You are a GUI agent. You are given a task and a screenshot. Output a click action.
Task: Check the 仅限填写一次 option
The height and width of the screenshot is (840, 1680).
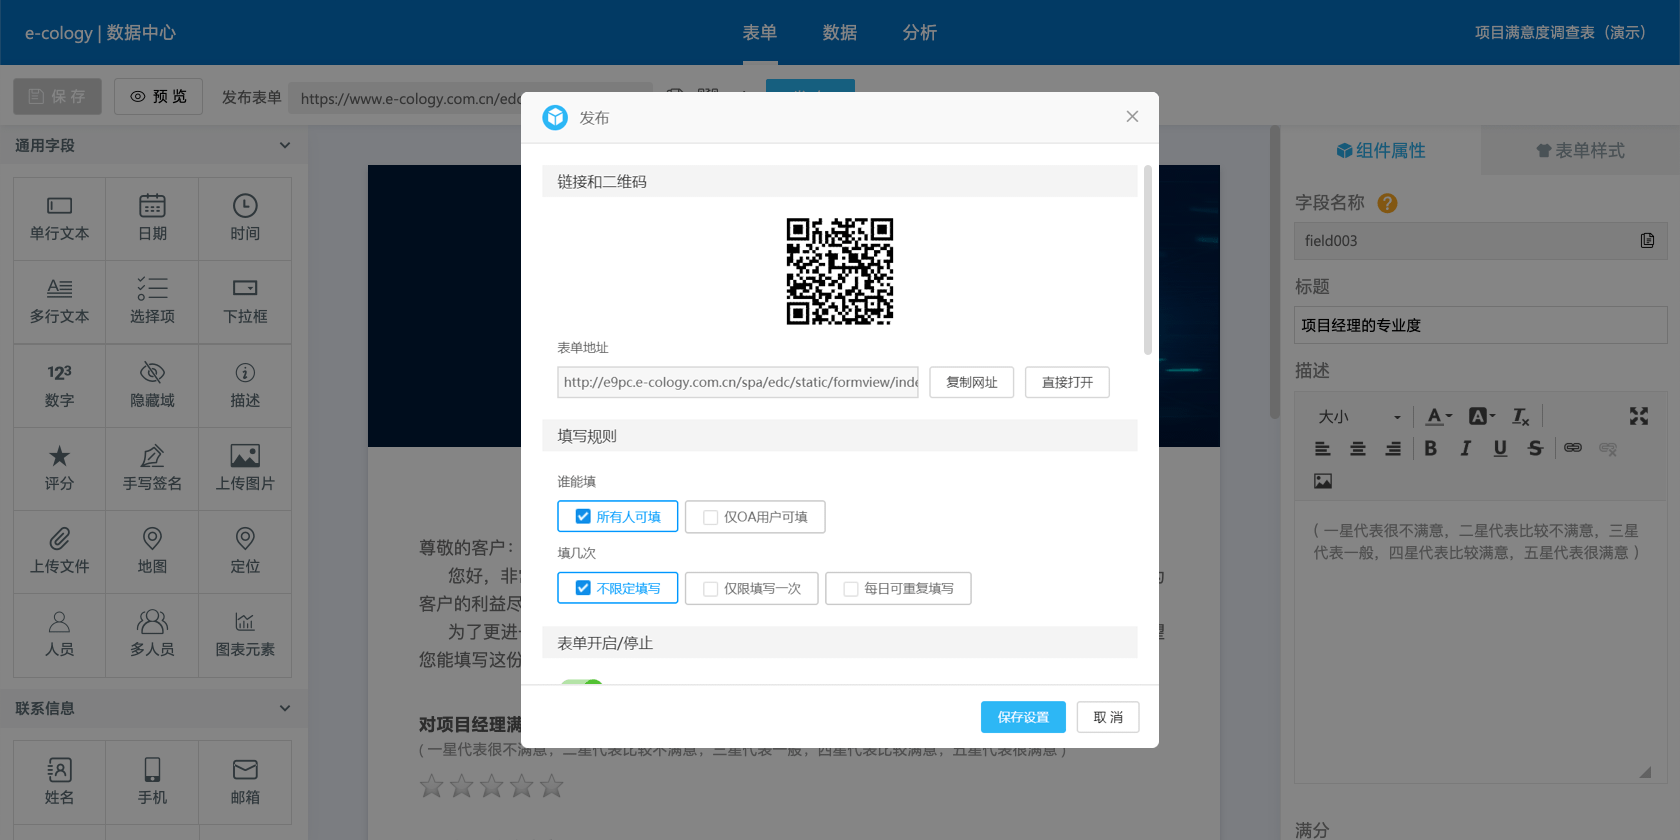752,588
